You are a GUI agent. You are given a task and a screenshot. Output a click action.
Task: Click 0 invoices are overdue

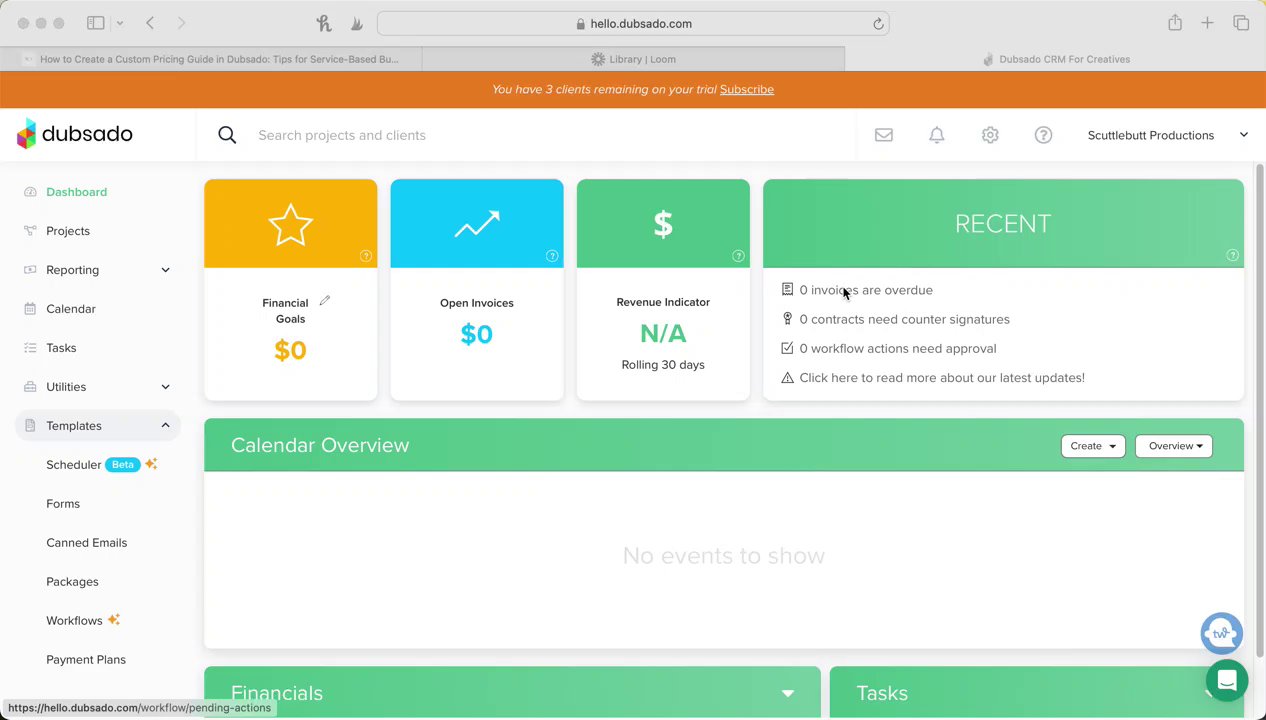[x=866, y=290]
